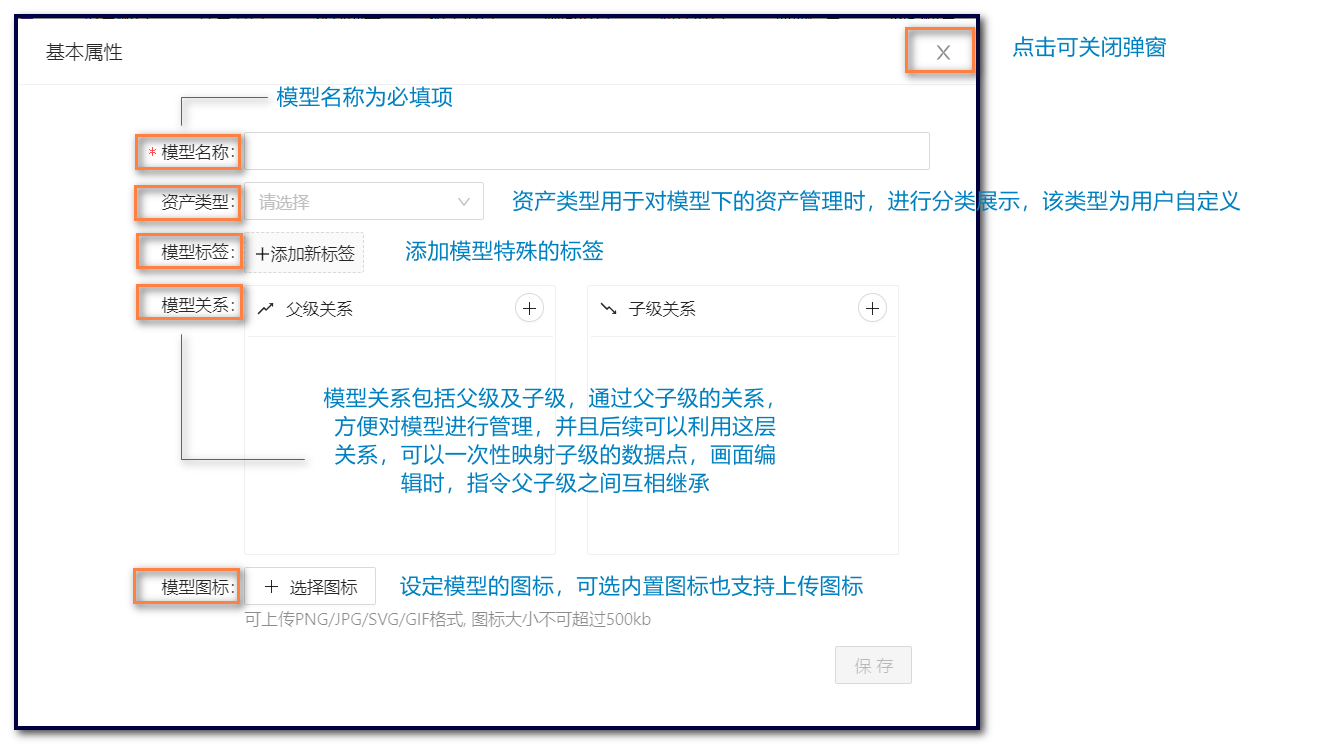Viewport: 1329px width, 744px height.
Task: Click the upward arrow icon in 父级关系 header
Action: (x=264, y=309)
